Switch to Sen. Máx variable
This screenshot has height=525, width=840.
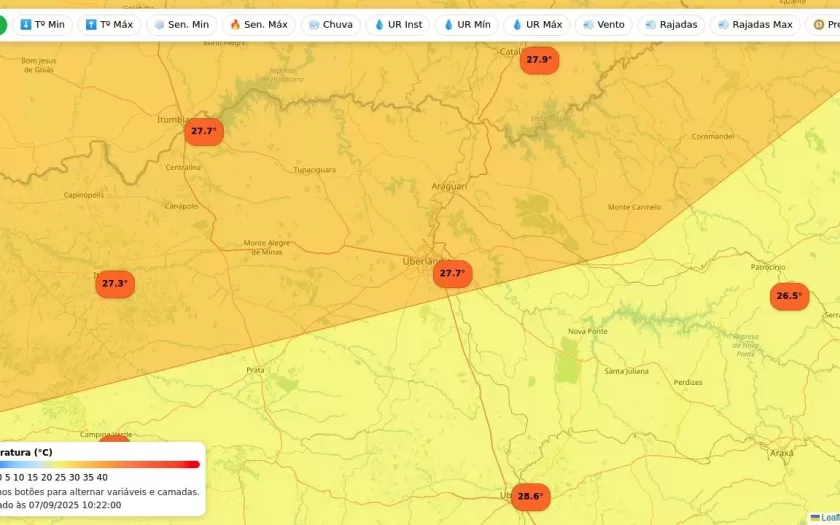(x=258, y=24)
